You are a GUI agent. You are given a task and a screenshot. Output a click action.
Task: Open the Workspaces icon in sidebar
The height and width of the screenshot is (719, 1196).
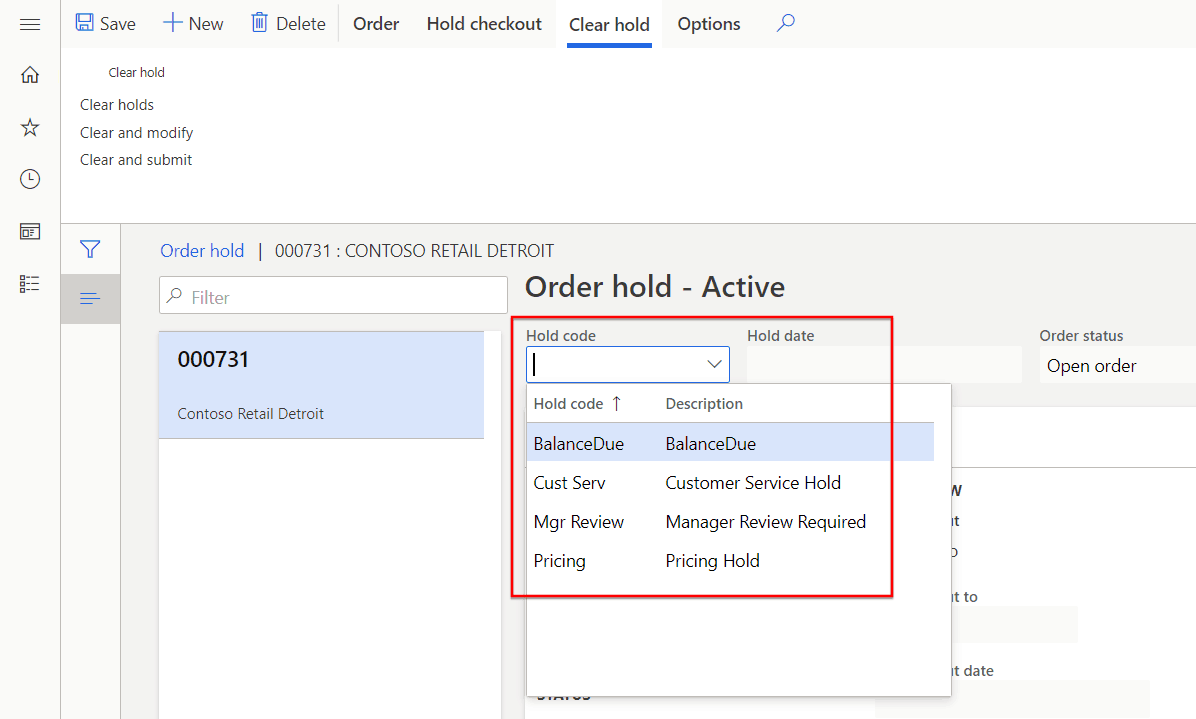point(29,231)
